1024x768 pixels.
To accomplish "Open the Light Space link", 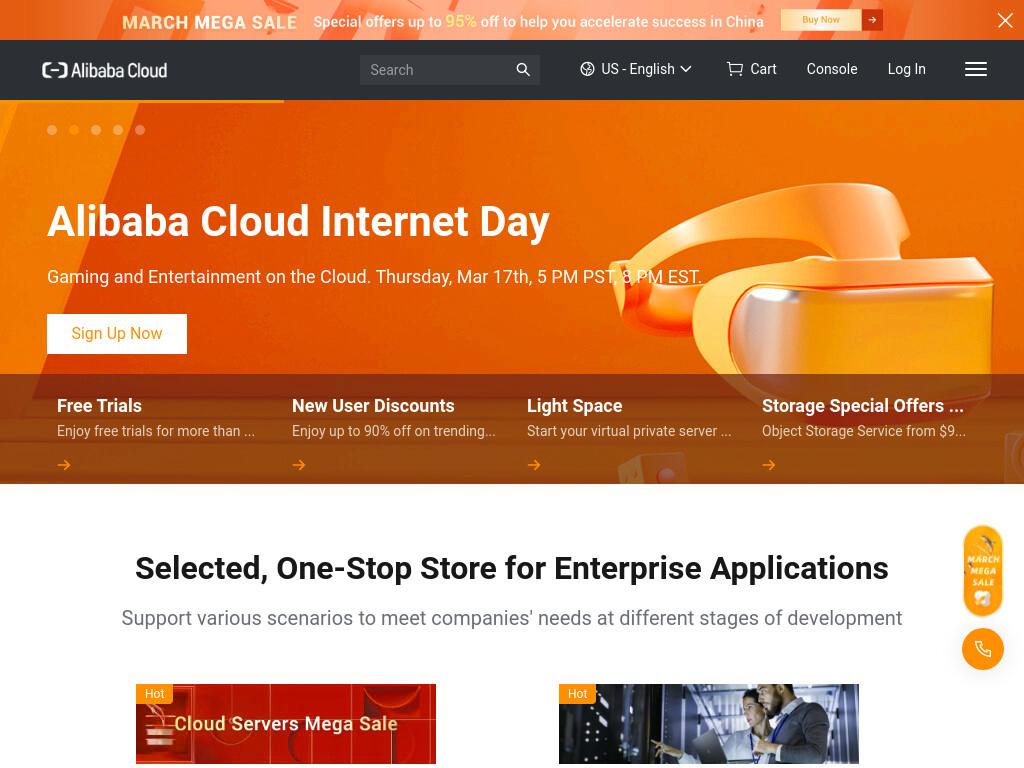I will click(575, 406).
